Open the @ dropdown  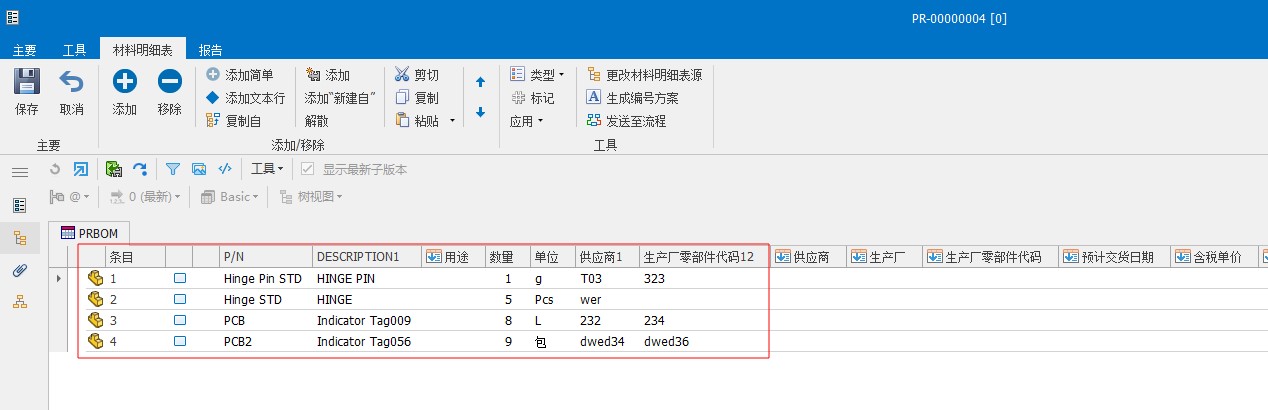point(71,197)
